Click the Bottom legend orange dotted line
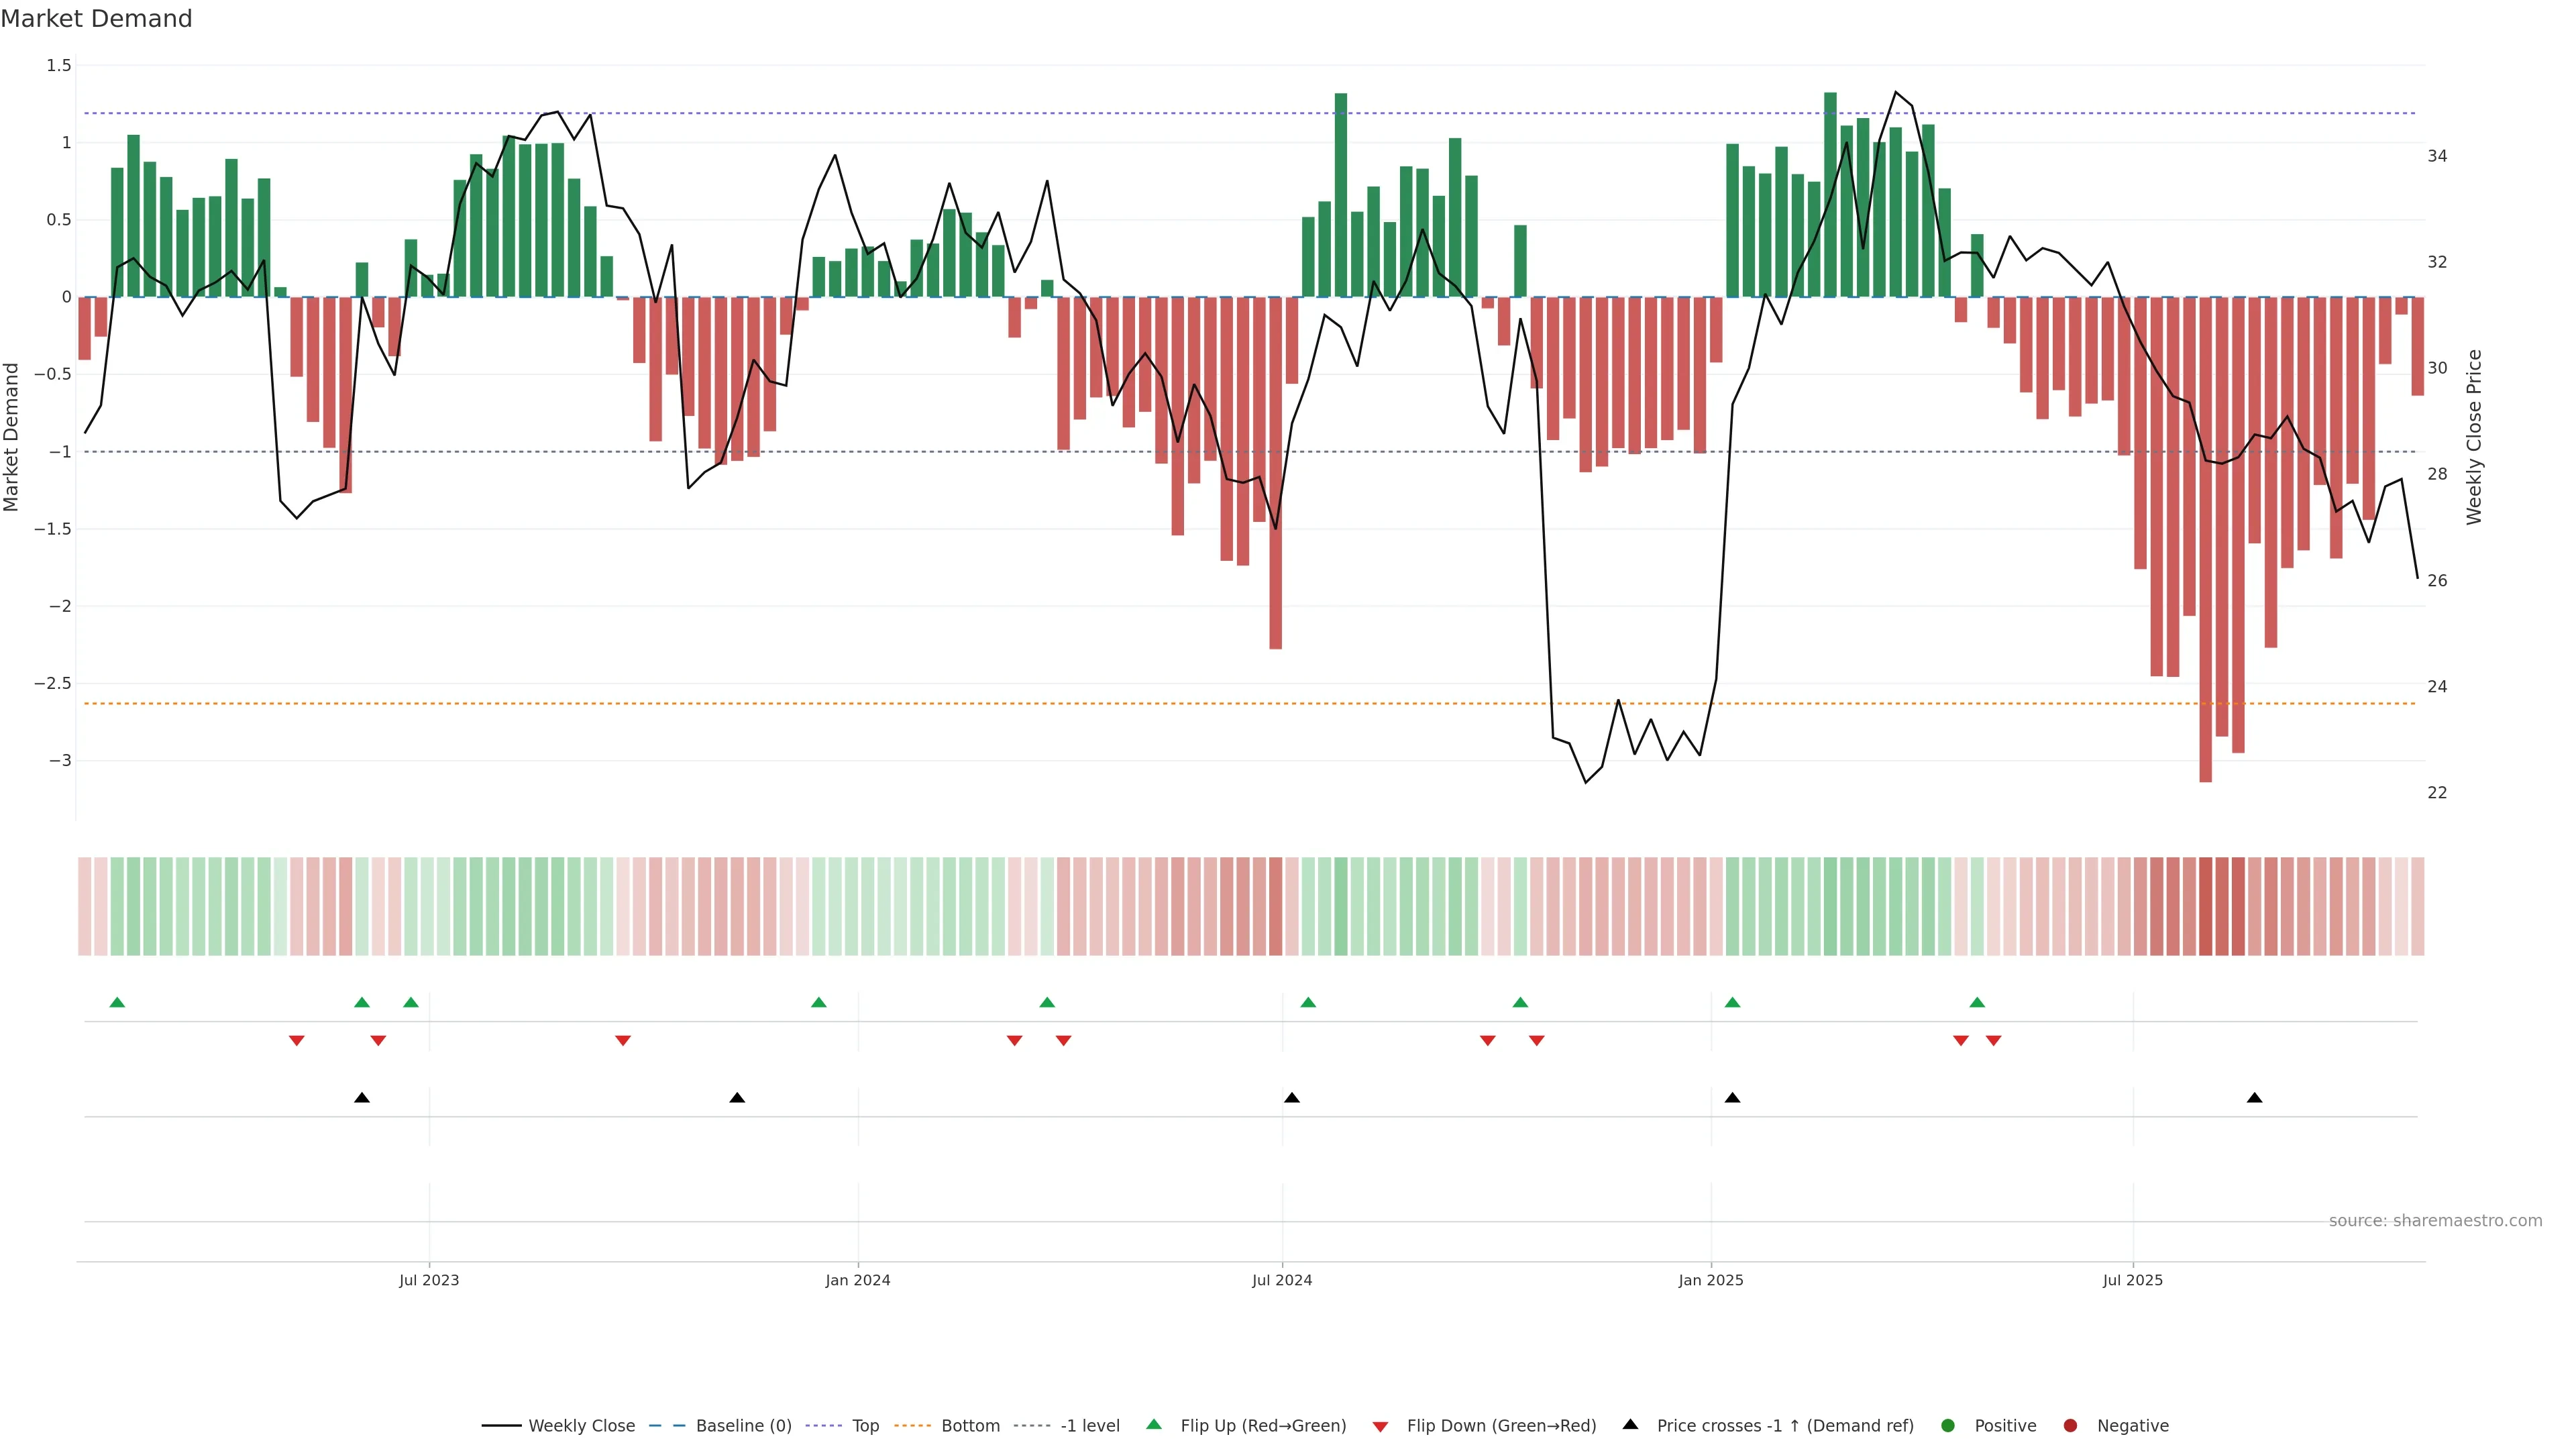Viewport: 2576px width, 1449px height. 912,1425
